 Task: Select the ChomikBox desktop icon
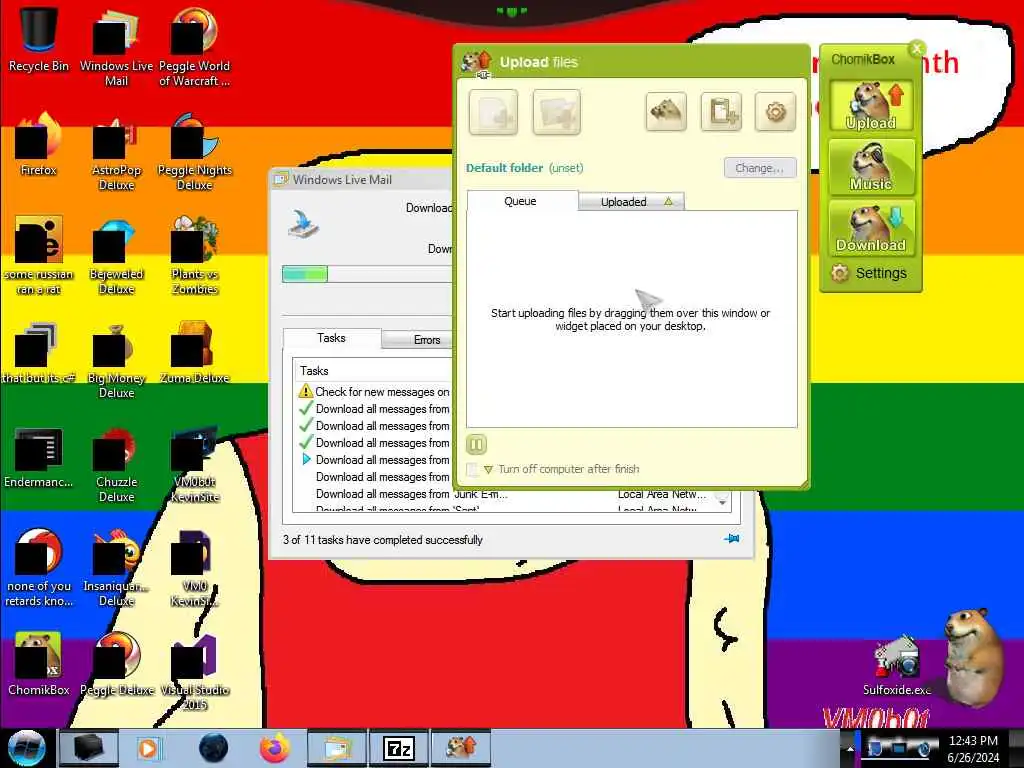click(39, 664)
